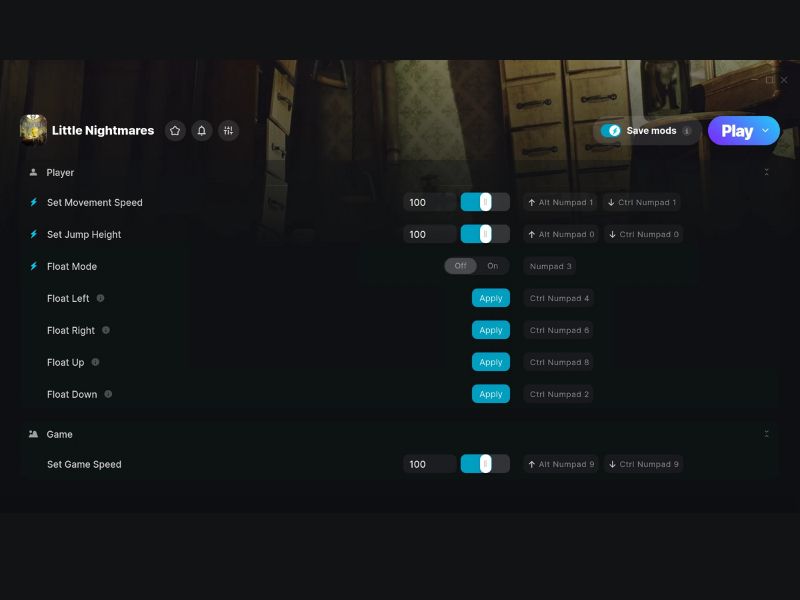800x600 pixels.
Task: Open the Play button dropdown arrow
Action: tap(765, 131)
